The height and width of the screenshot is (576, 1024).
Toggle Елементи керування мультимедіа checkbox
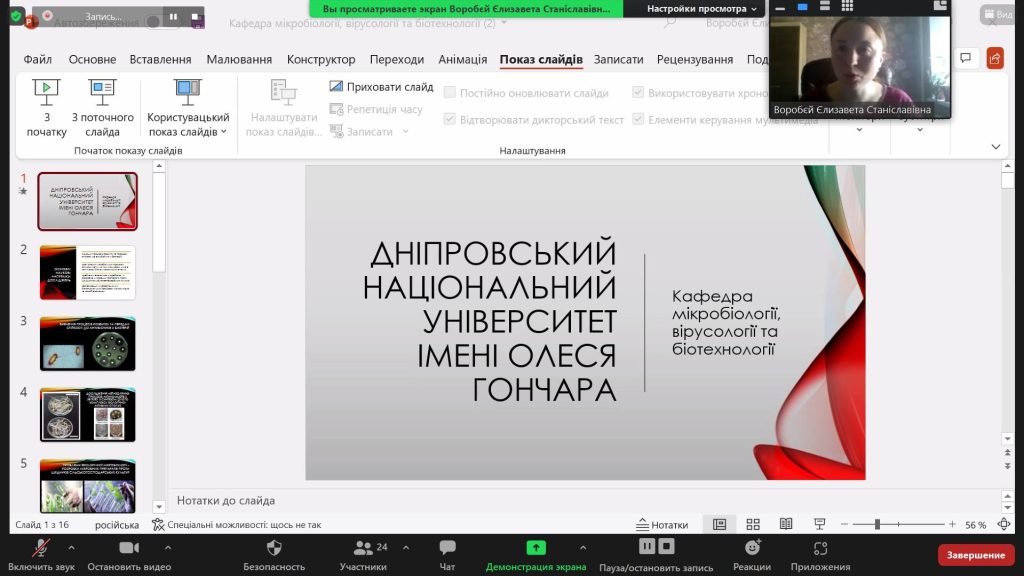click(x=638, y=120)
